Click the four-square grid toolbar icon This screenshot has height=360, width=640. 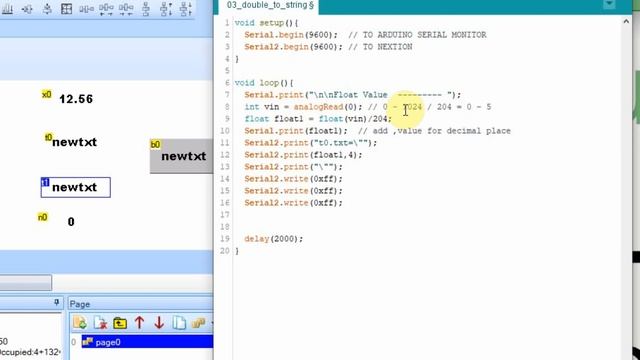(66, 9)
